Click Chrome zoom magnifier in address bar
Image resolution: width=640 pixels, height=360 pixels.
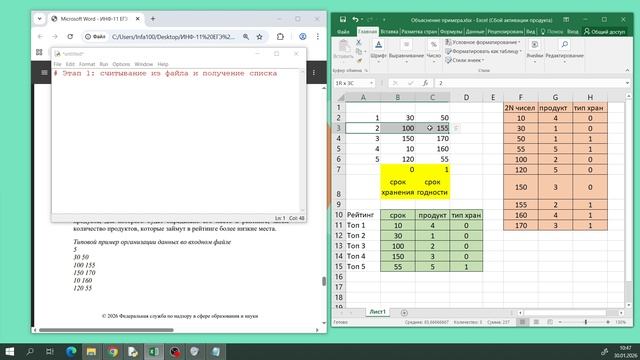[x=246, y=36]
